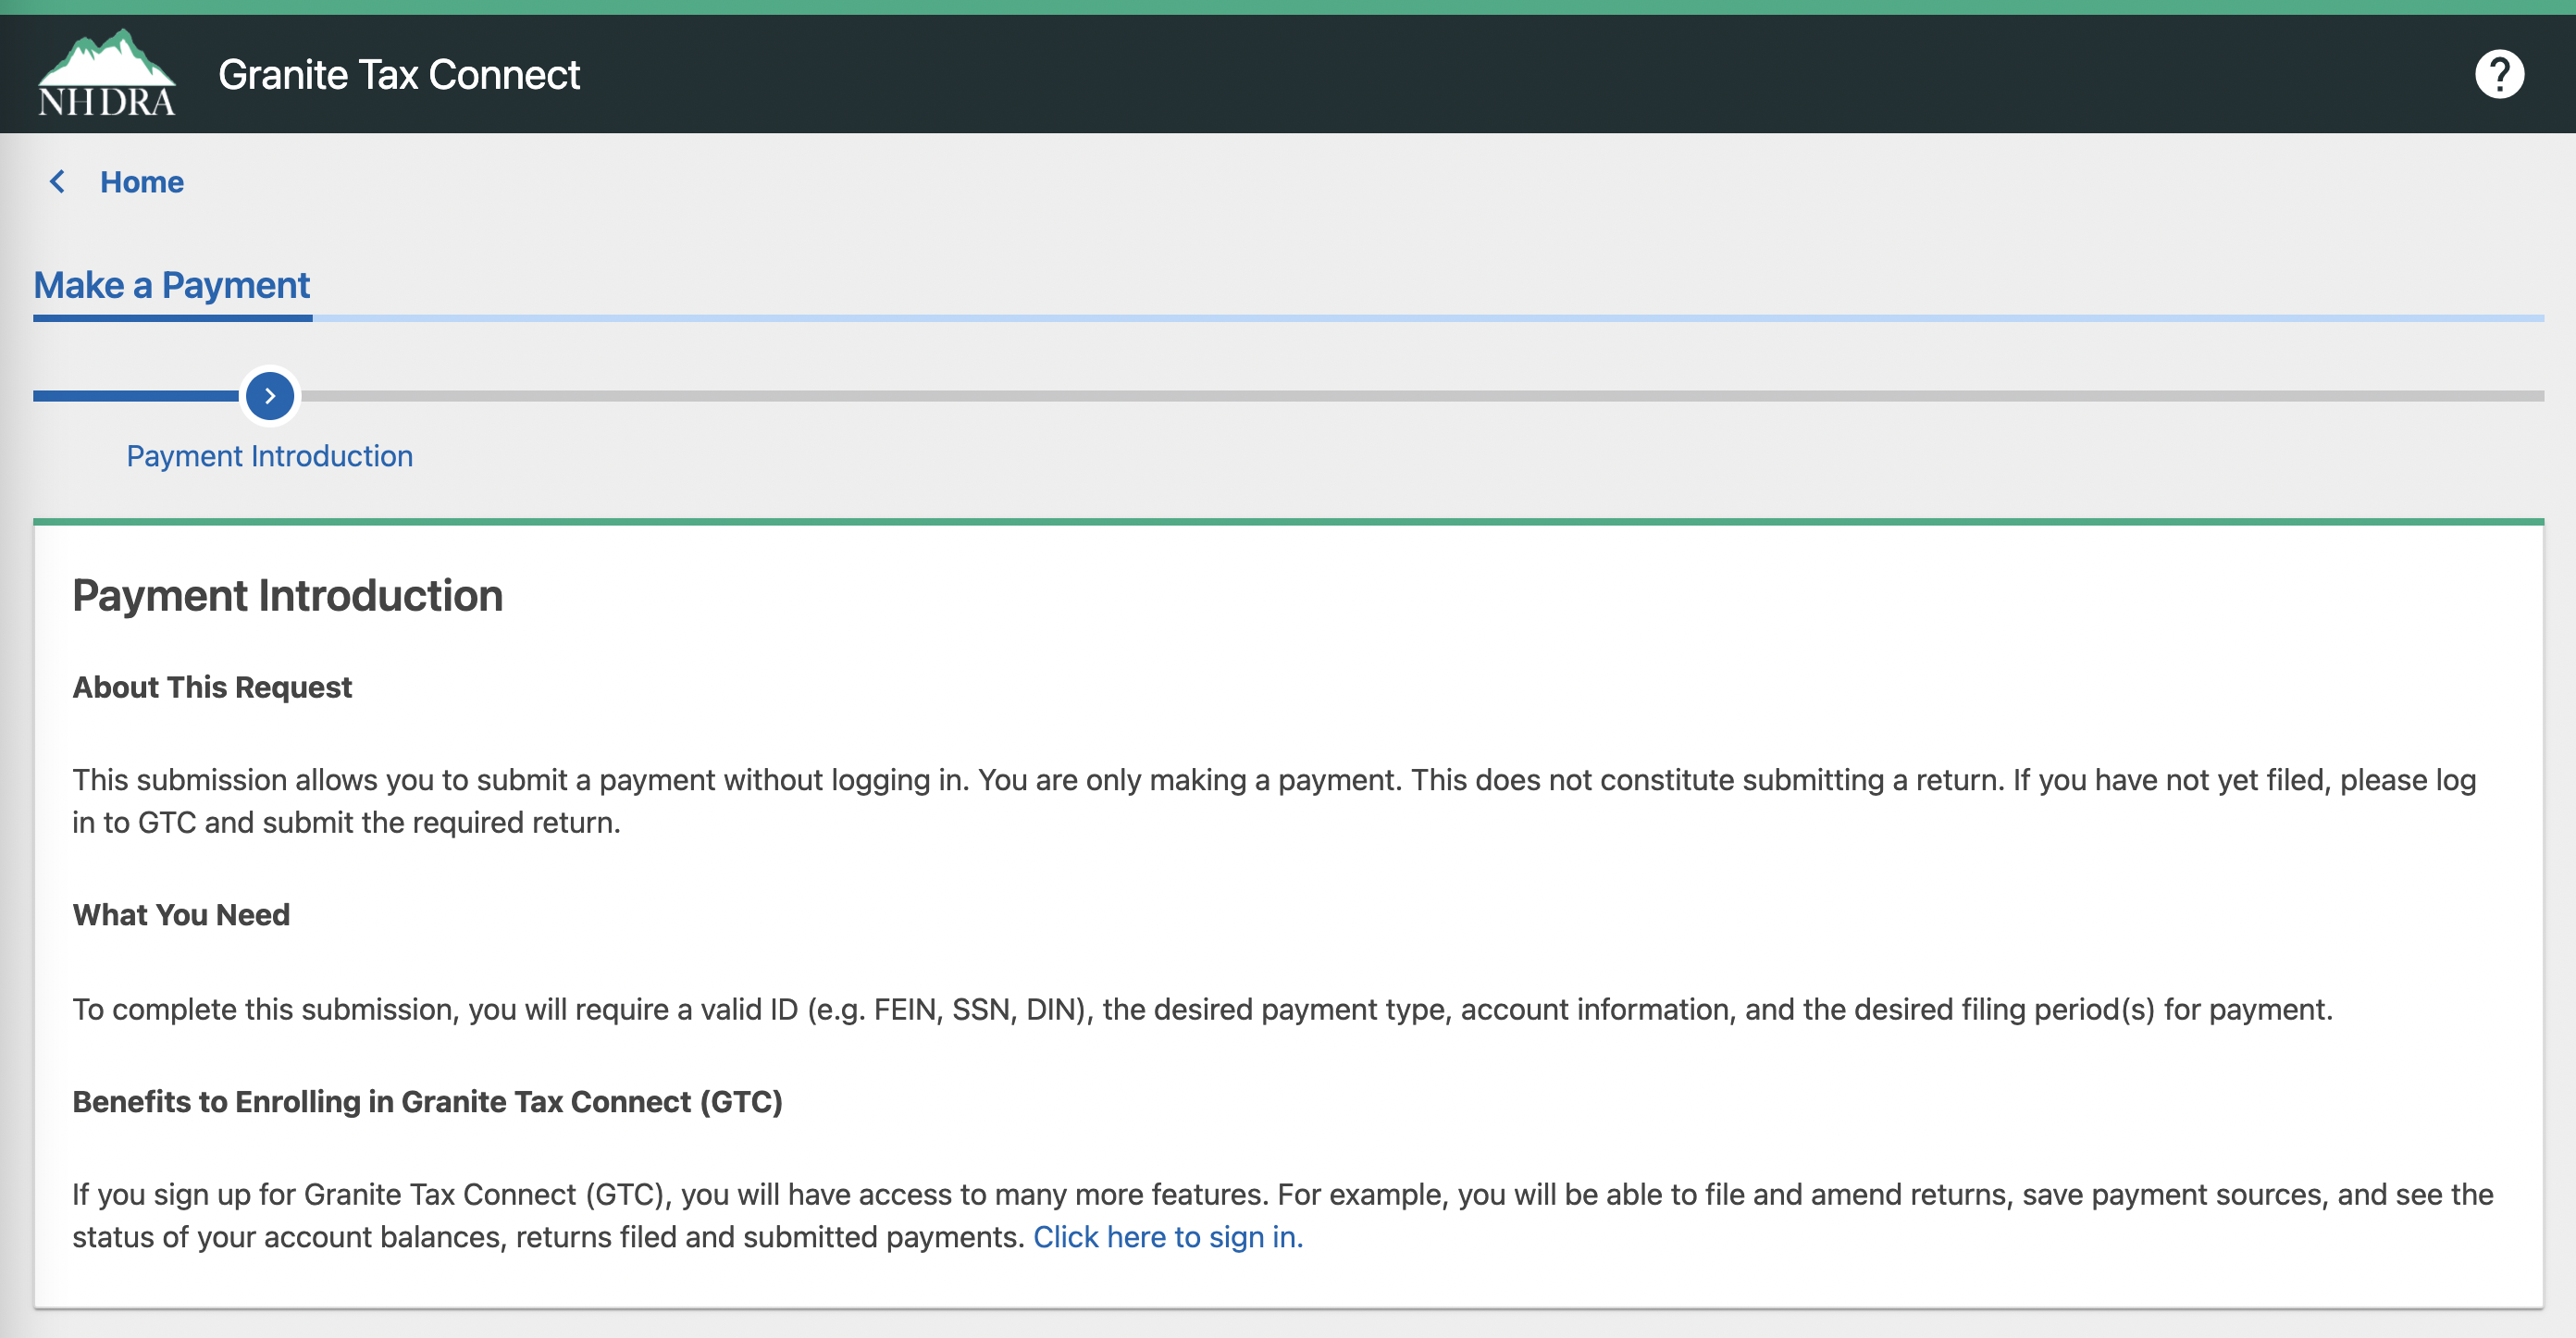Screen dimensions: 2576x1338
Task: Click the About This Request subheading
Action: point(212,687)
